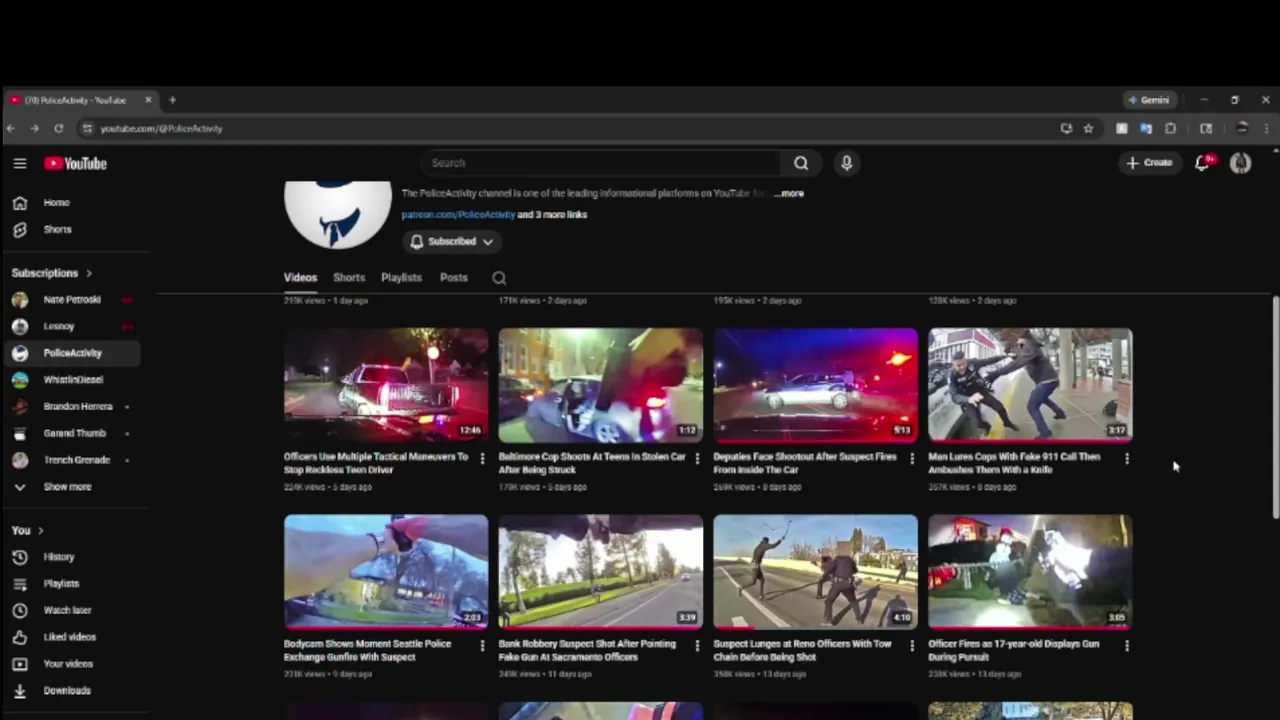Switch to the Playlists channel tab

coord(401,278)
